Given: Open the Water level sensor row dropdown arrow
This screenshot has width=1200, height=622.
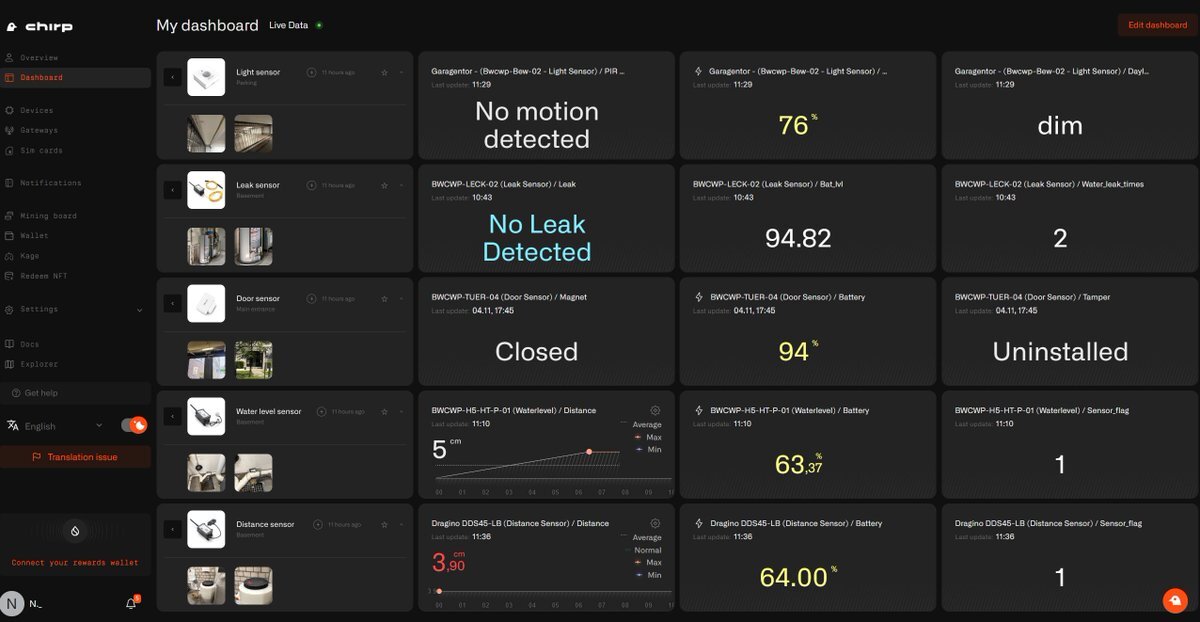Looking at the screenshot, I should pyautogui.click(x=401, y=411).
